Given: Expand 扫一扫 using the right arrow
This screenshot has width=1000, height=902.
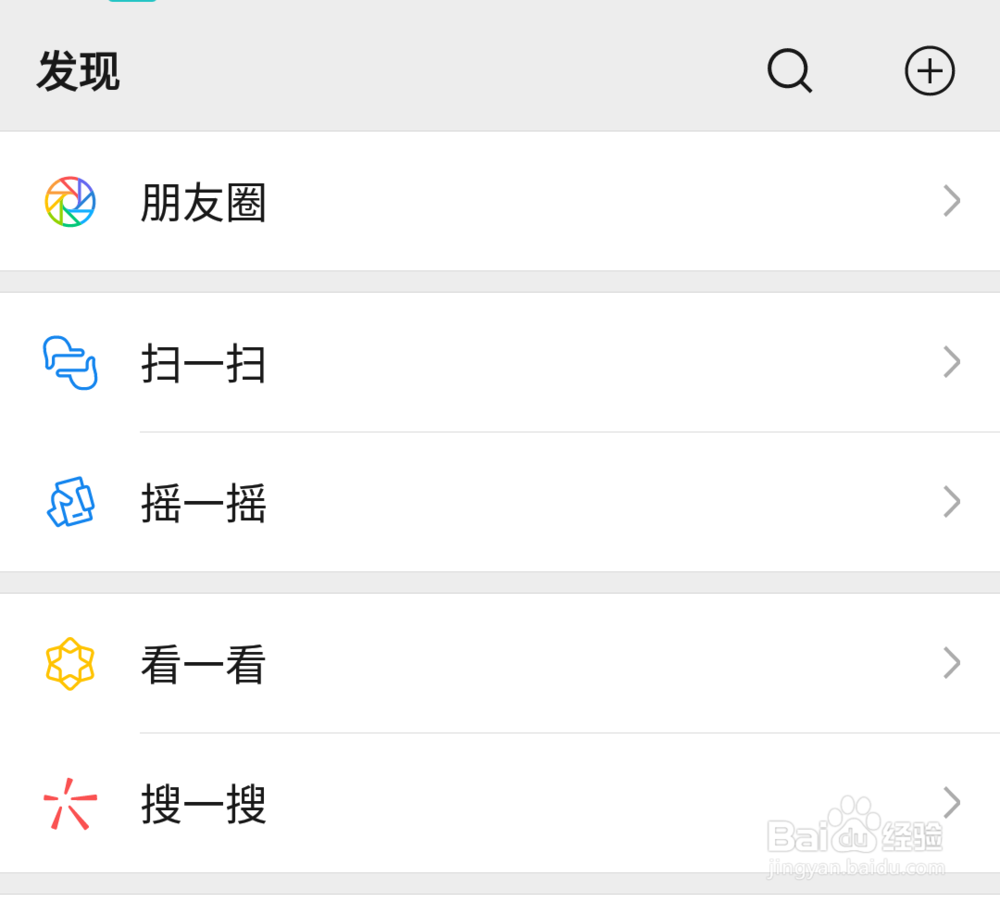Looking at the screenshot, I should pyautogui.click(x=951, y=362).
